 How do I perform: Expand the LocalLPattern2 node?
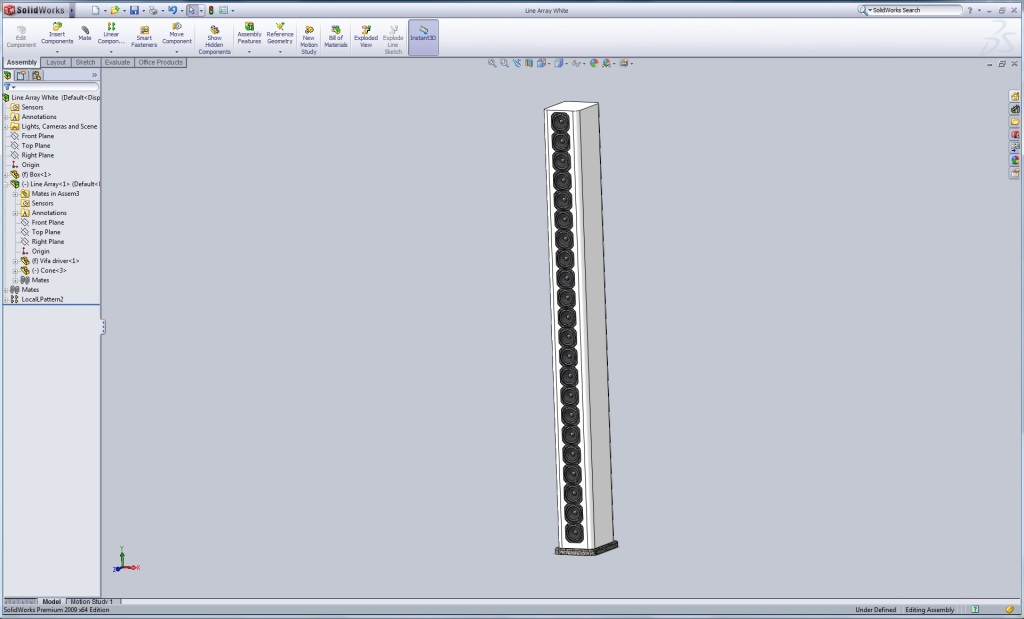tap(6, 300)
